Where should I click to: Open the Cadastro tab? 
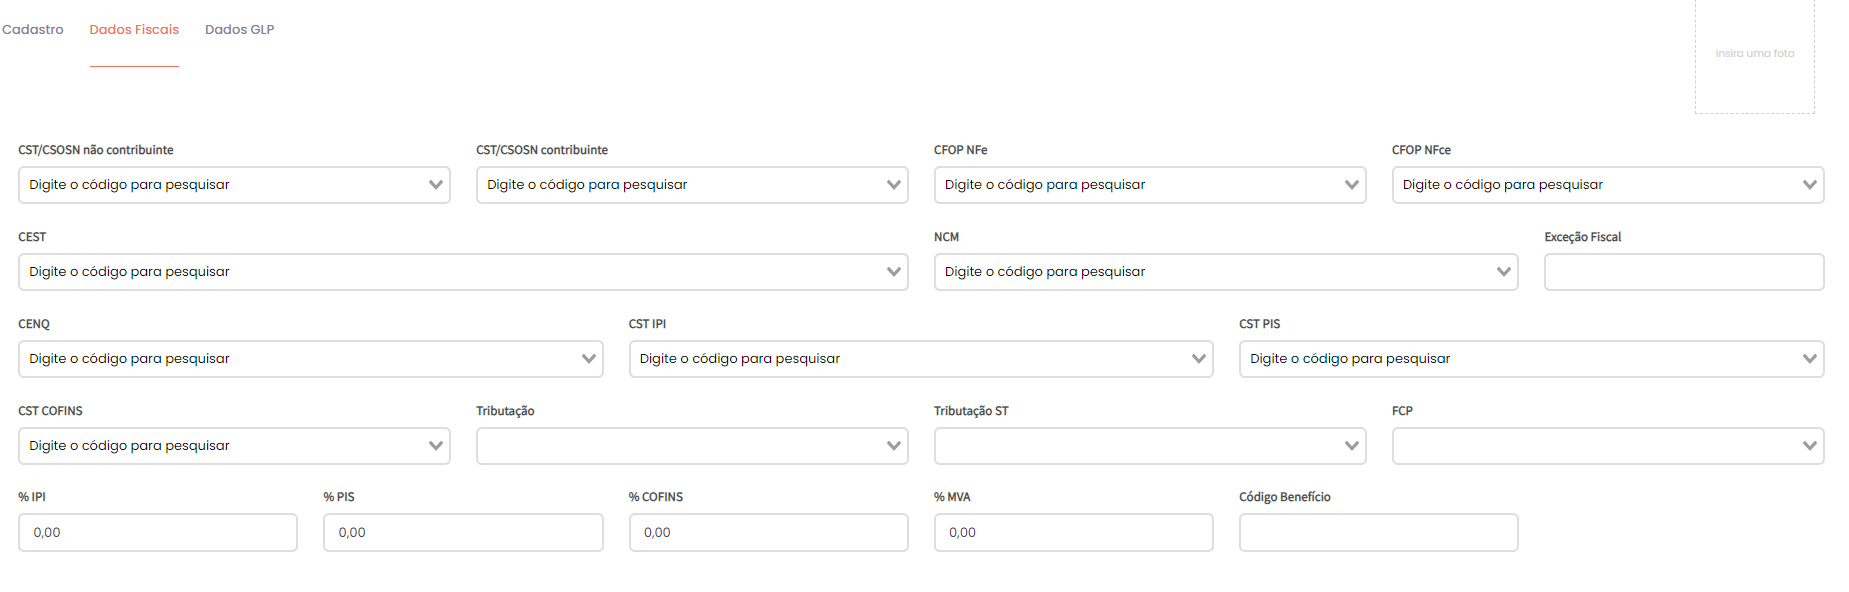(x=33, y=30)
